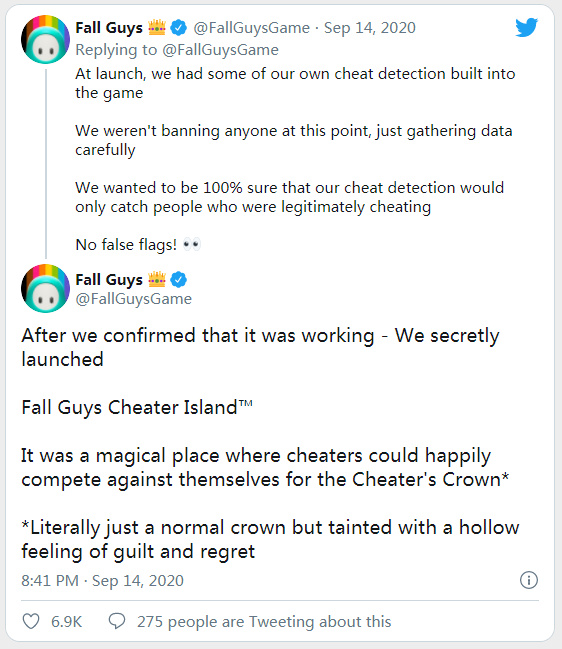Open the lower Fall Guys profile avatar
The height and width of the screenshot is (649, 562).
click(x=46, y=288)
